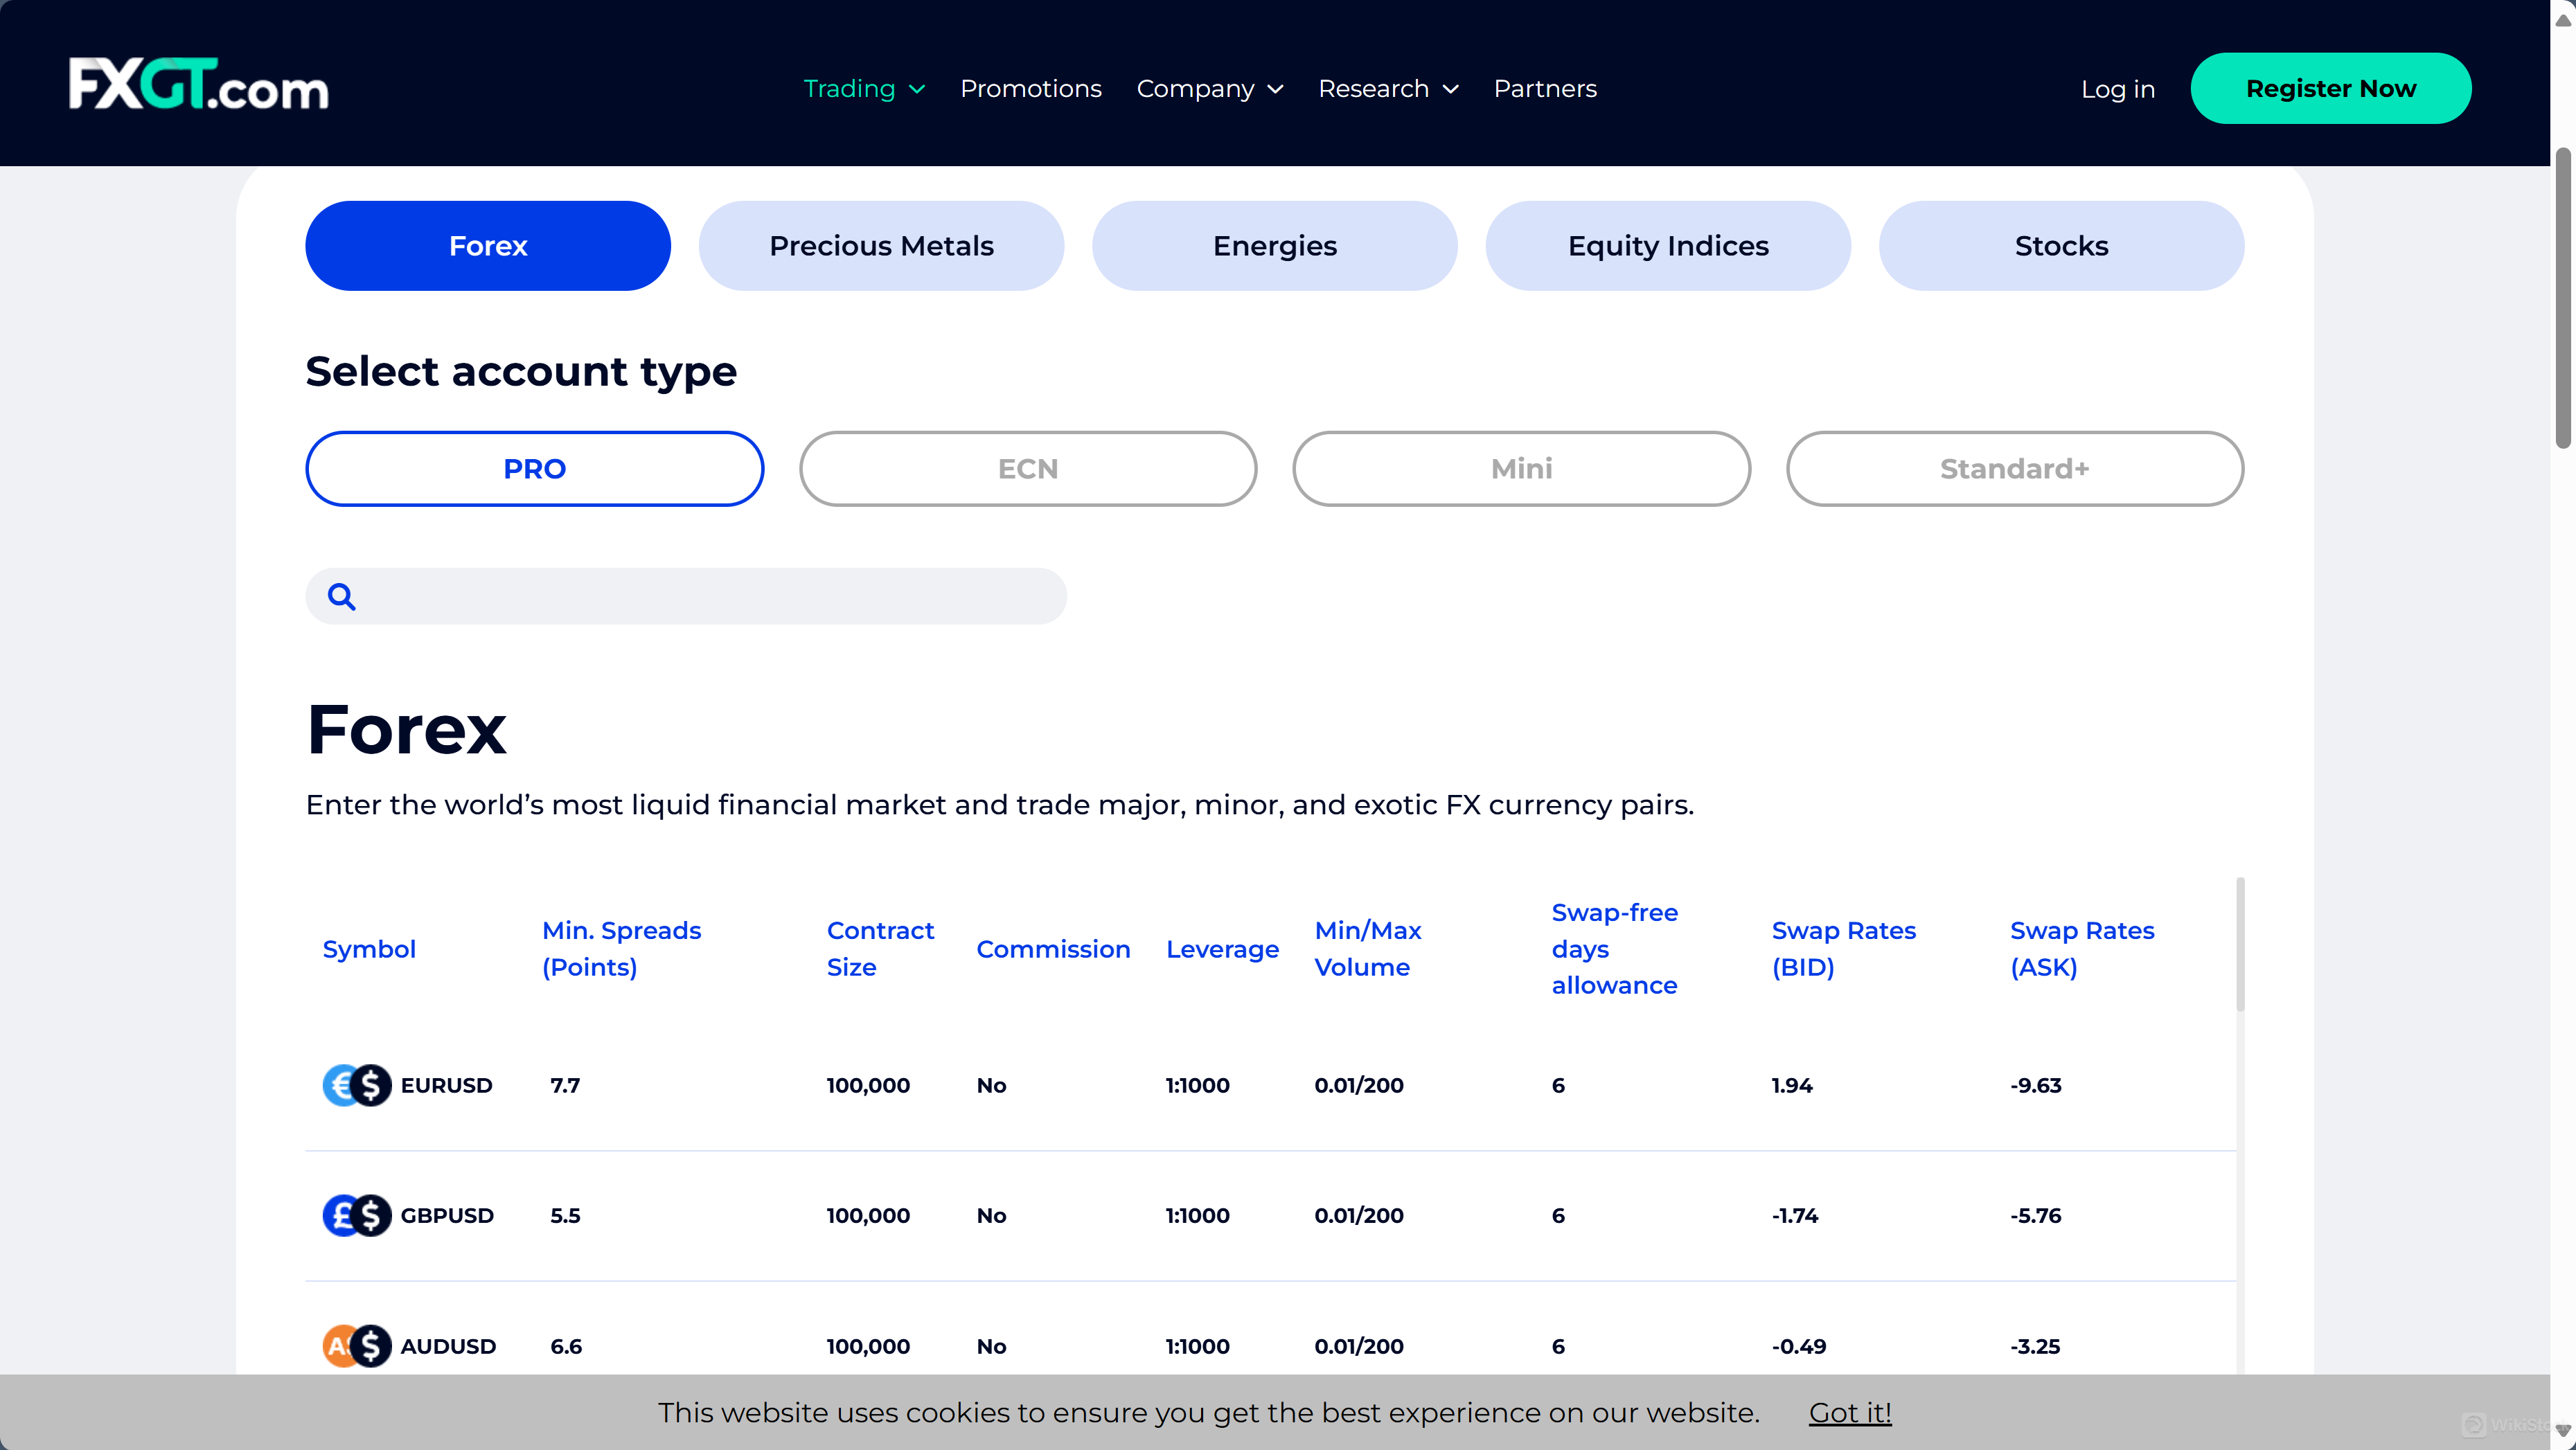Expand the Research menu dropdown
The height and width of the screenshot is (1450, 2576).
(1387, 89)
